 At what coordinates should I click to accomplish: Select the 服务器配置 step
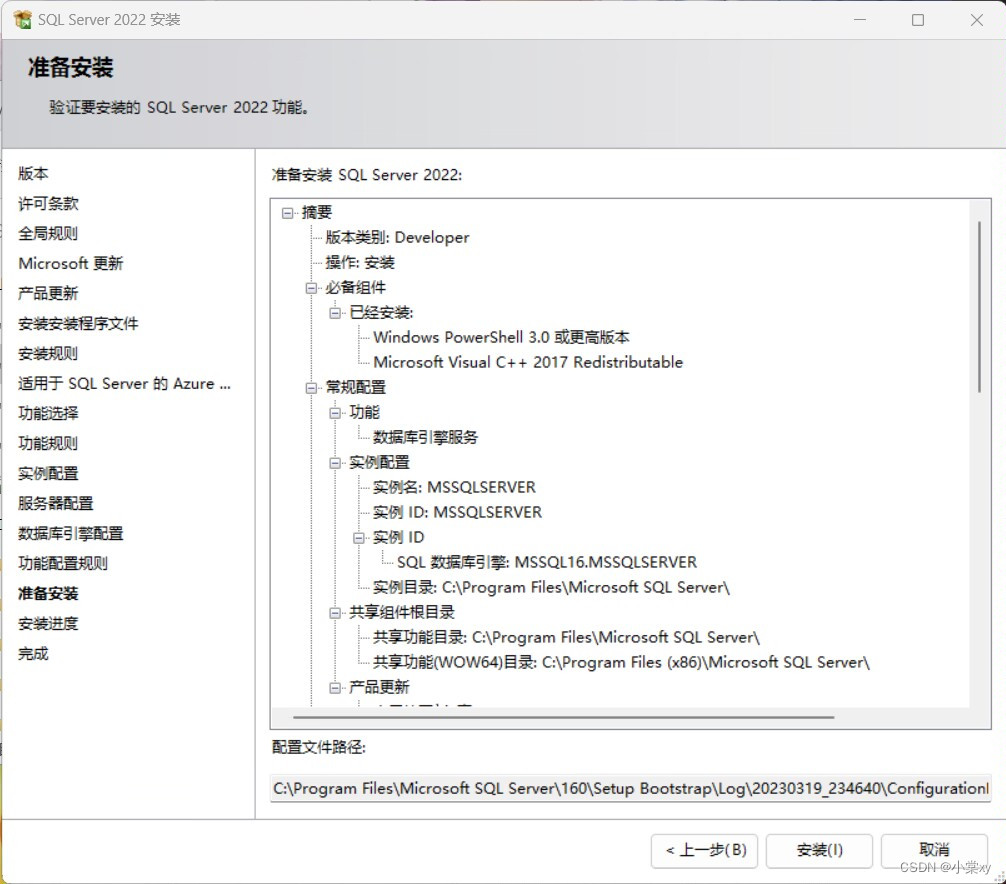click(56, 504)
